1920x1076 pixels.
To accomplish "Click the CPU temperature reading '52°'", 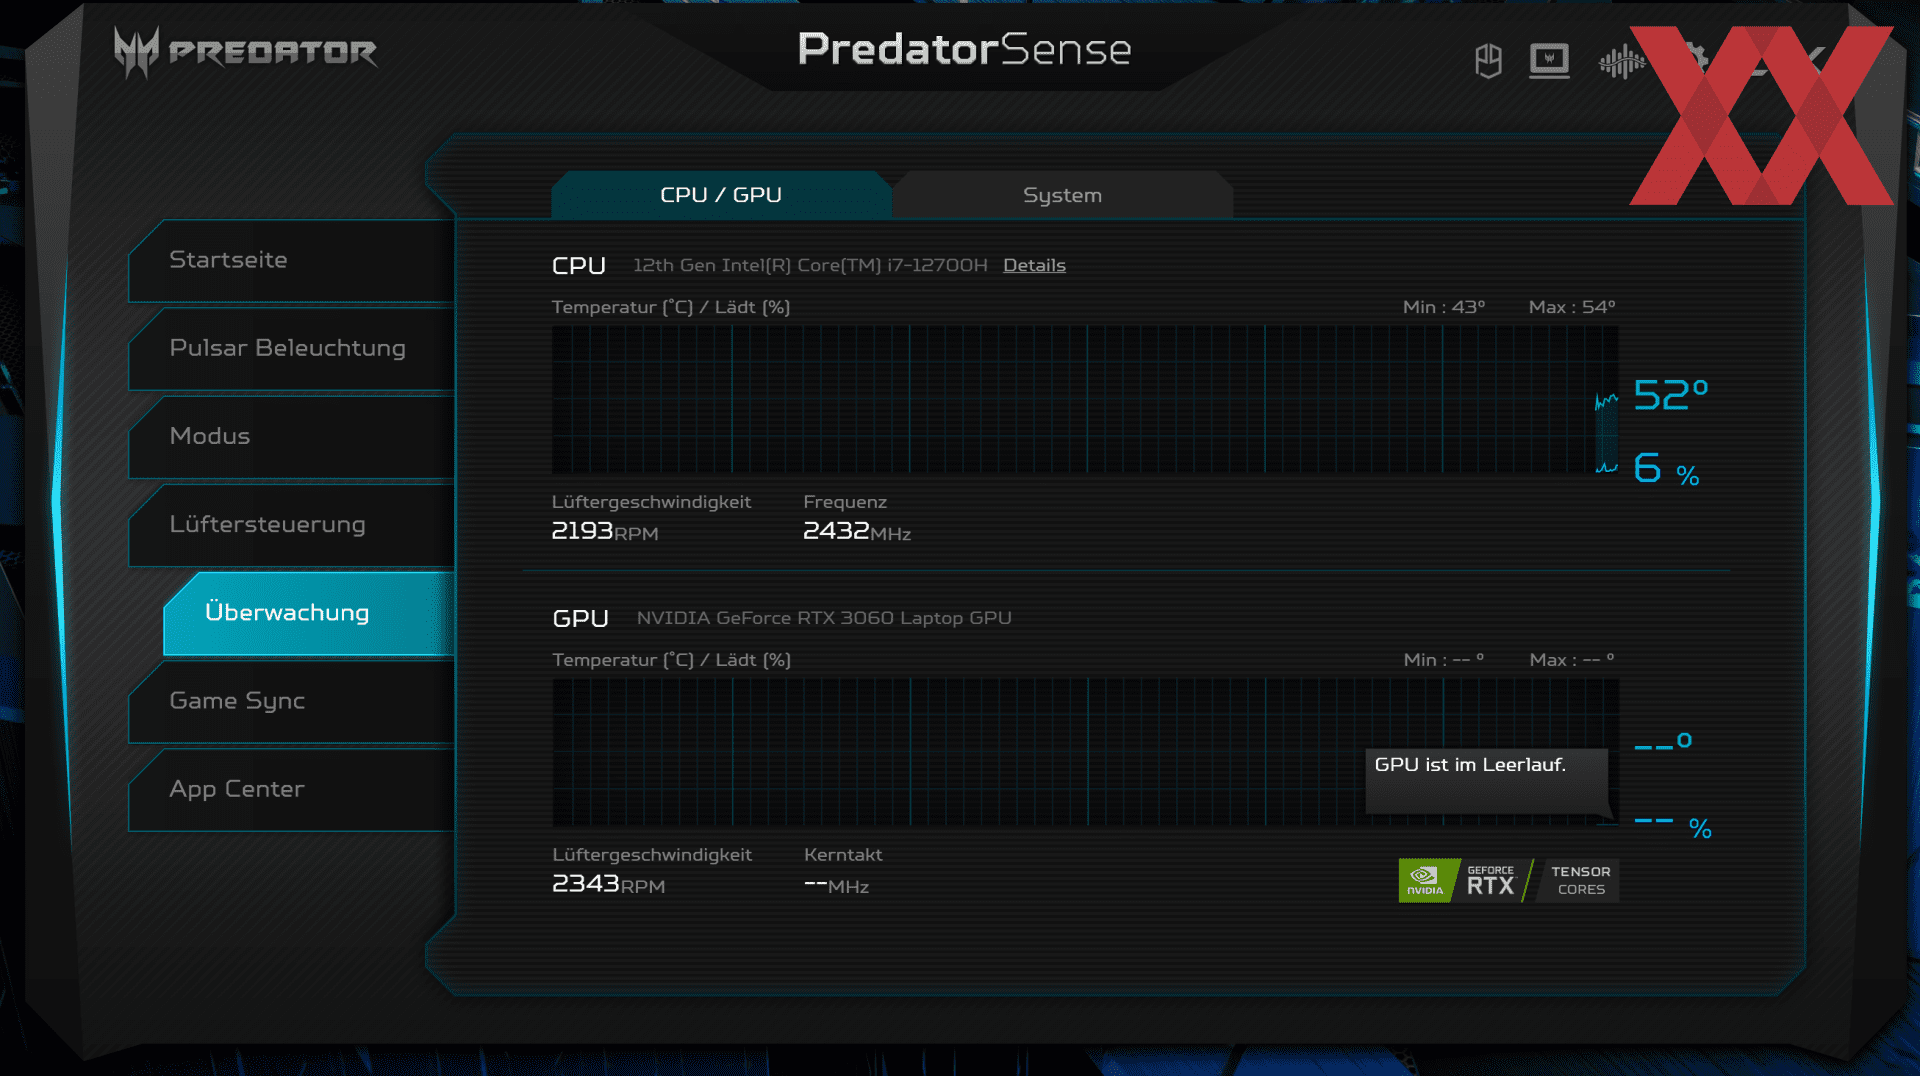I will point(1671,395).
